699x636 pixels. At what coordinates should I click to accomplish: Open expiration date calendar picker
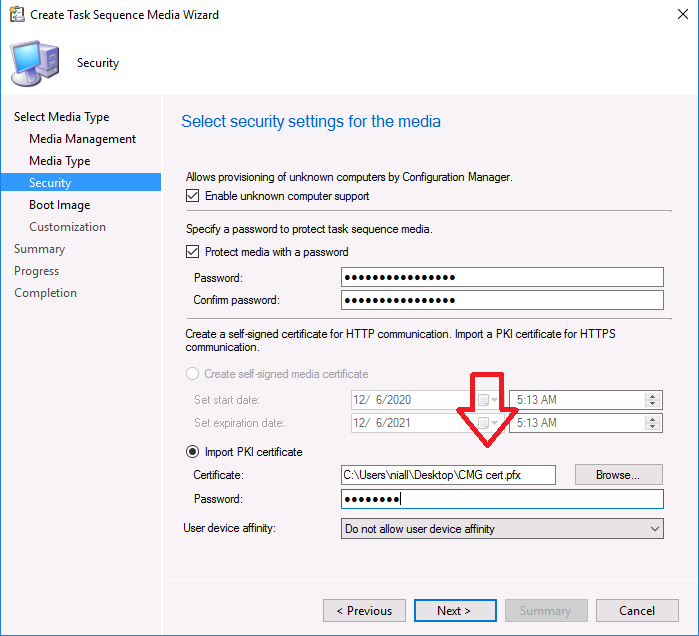click(488, 423)
